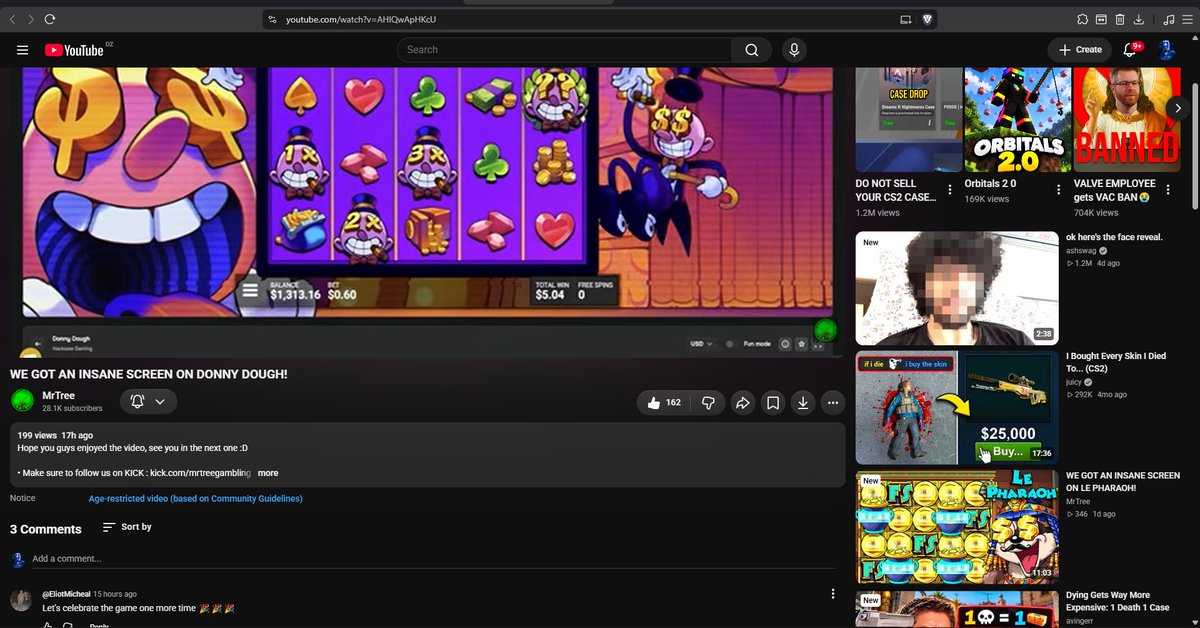Open browser downloads icon
Viewport: 1200px width, 628px height.
[x=1139, y=19]
